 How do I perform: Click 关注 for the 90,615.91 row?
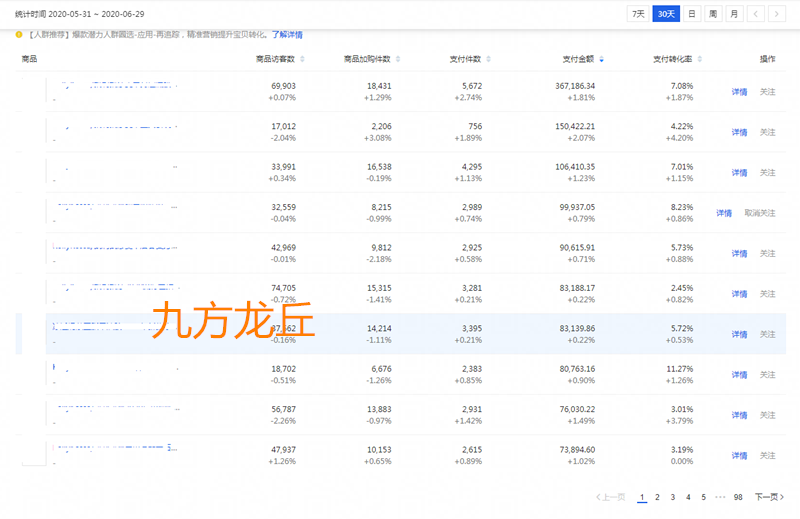click(767, 253)
